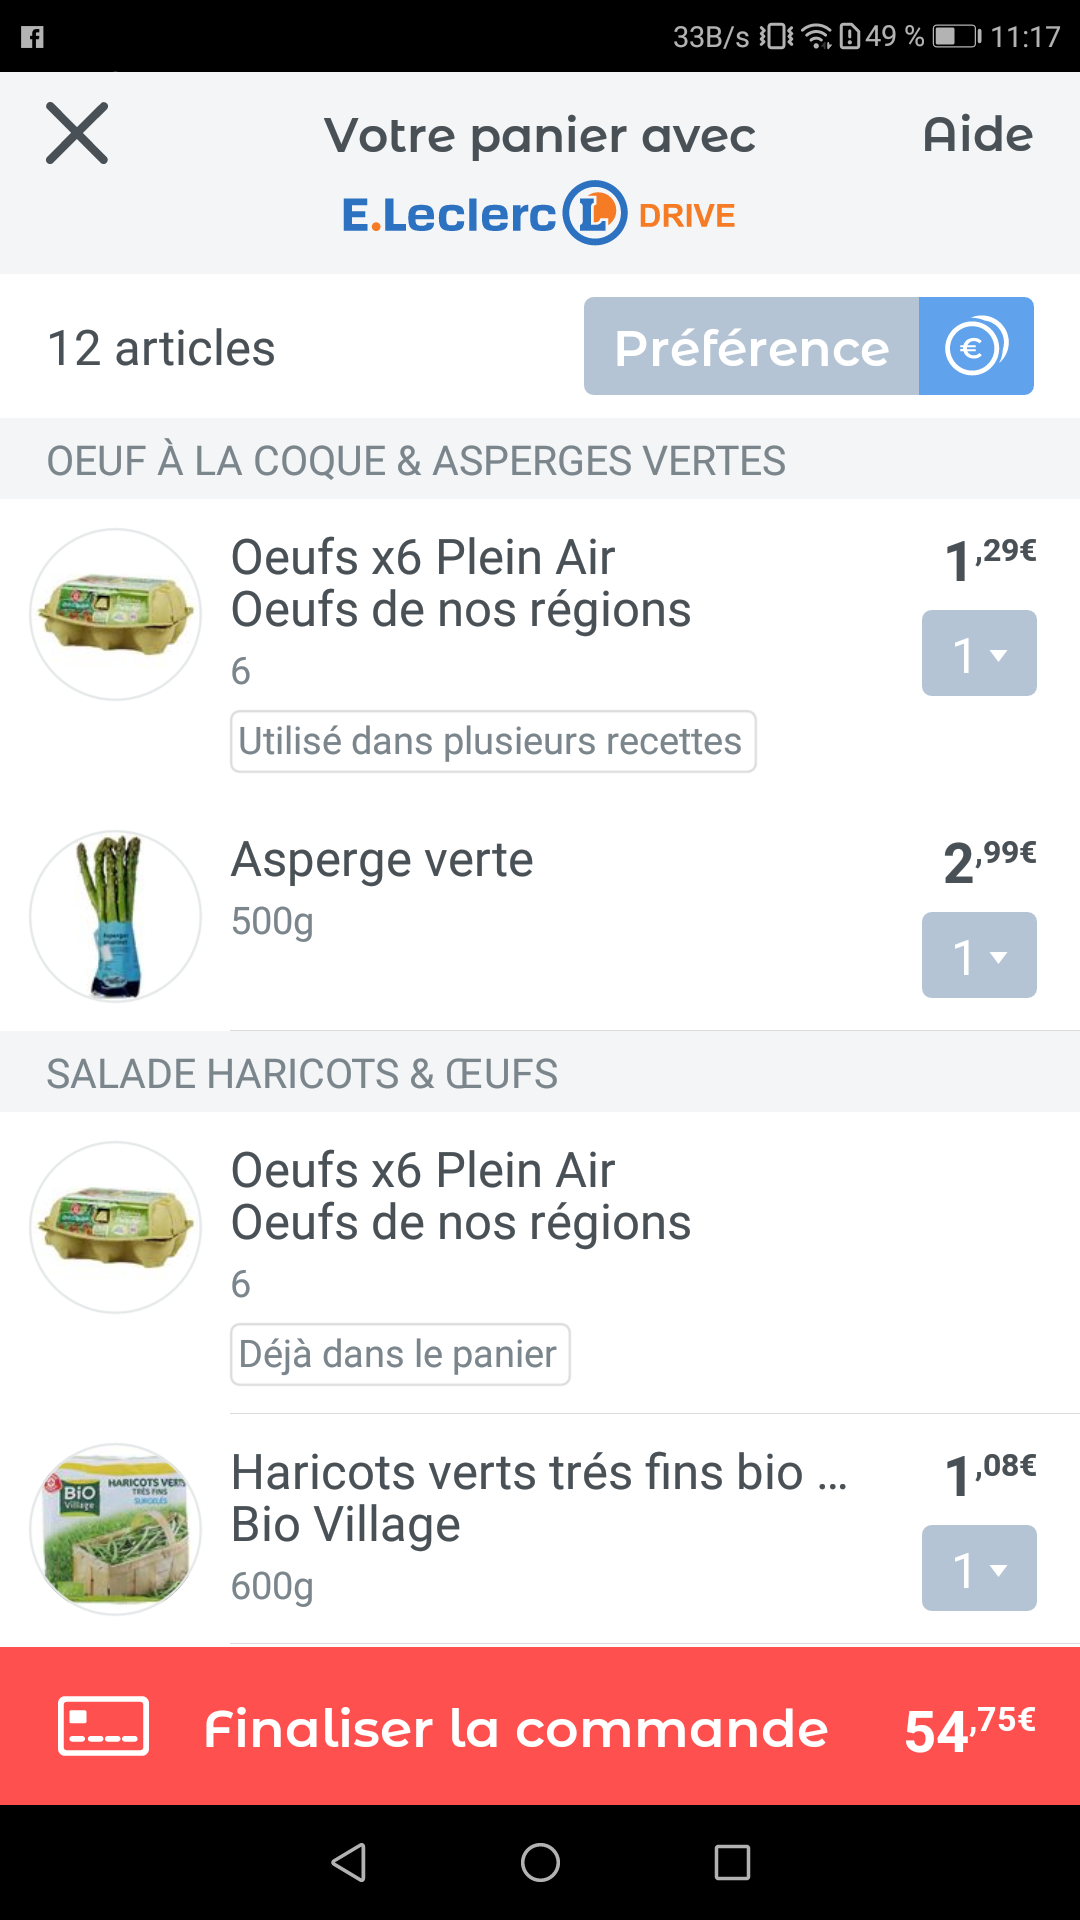Screen dimensions: 1080x1920
Task: Tap the green asparagus product image
Action: [x=116, y=916]
